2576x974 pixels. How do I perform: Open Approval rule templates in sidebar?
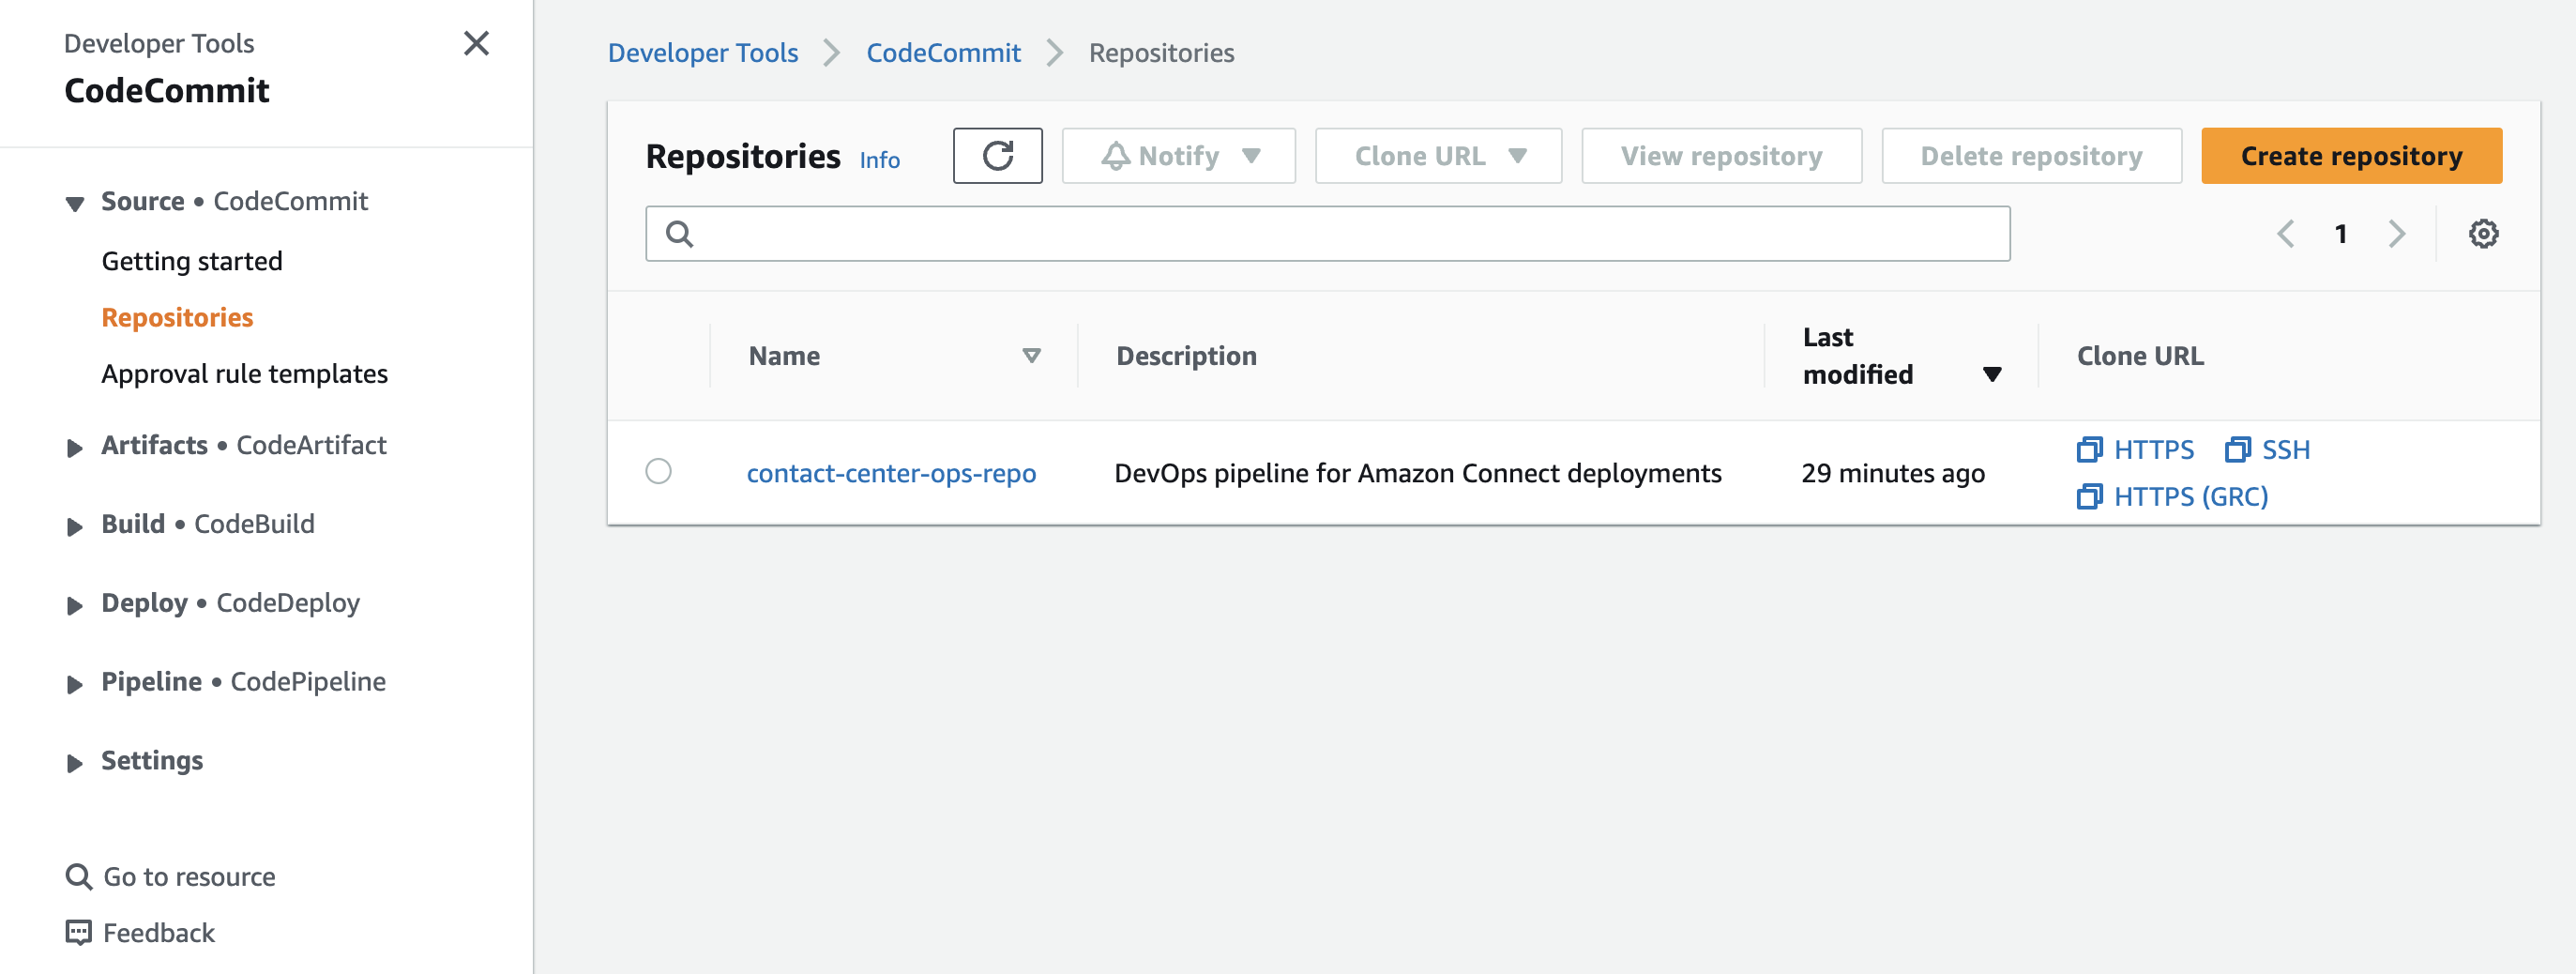[244, 373]
